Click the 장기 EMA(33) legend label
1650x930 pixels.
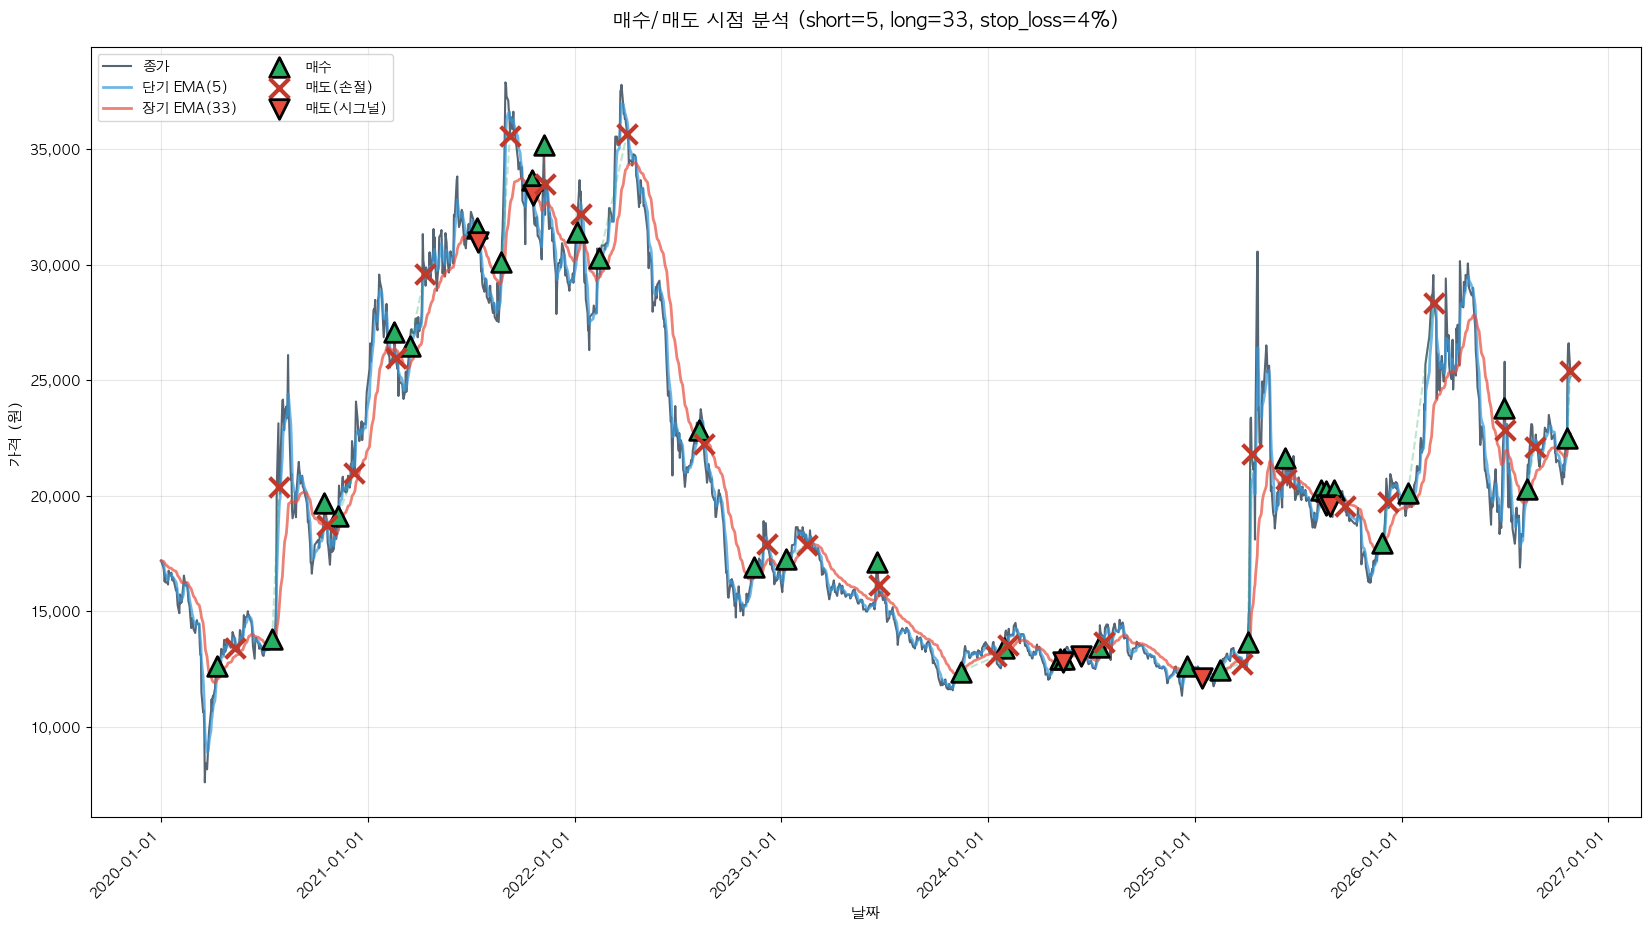point(190,108)
